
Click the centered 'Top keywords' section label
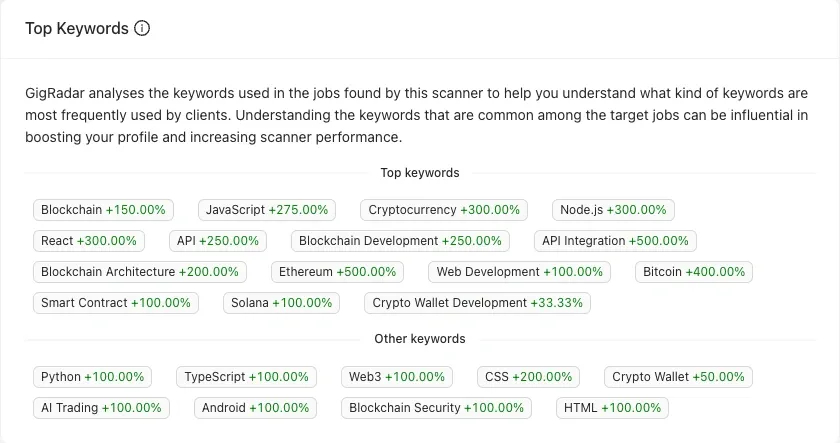pos(420,173)
